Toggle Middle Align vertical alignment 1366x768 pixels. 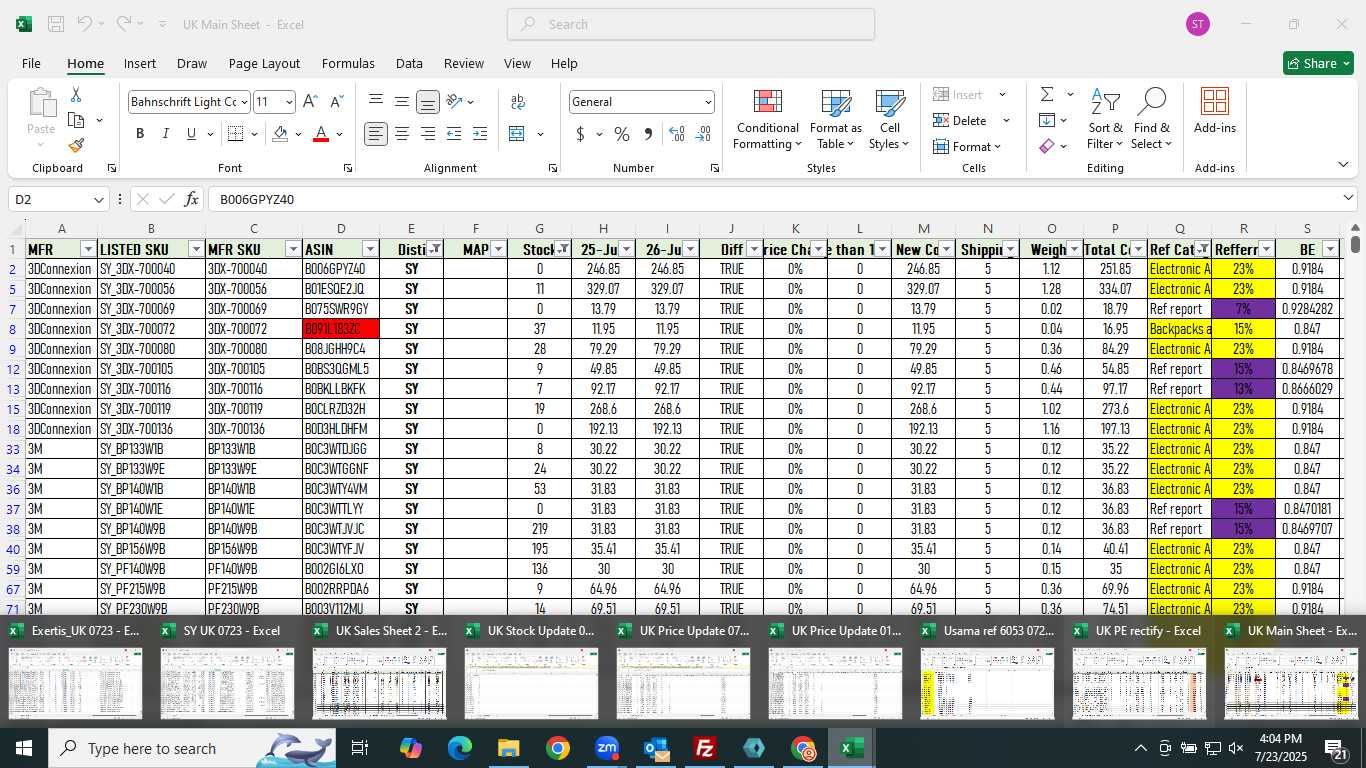point(402,101)
